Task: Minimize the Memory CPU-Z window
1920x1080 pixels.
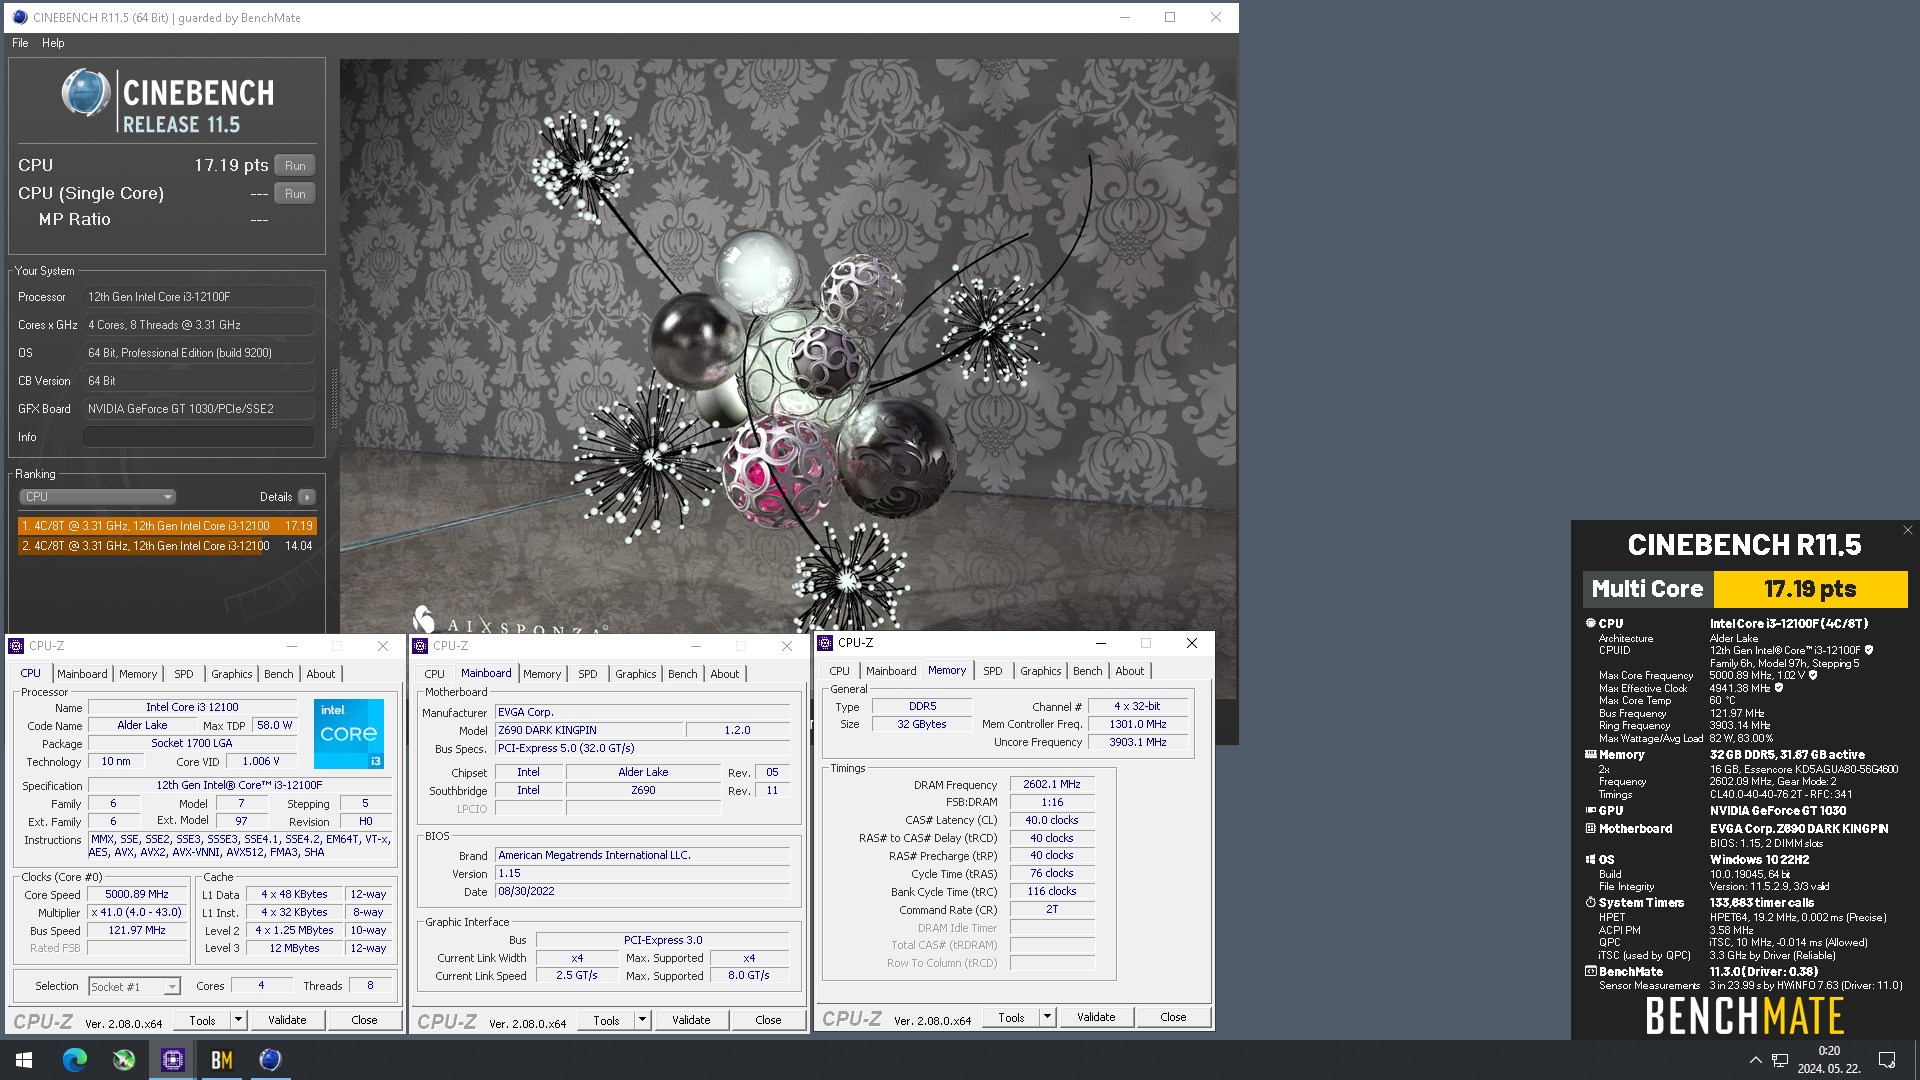Action: tap(1100, 643)
